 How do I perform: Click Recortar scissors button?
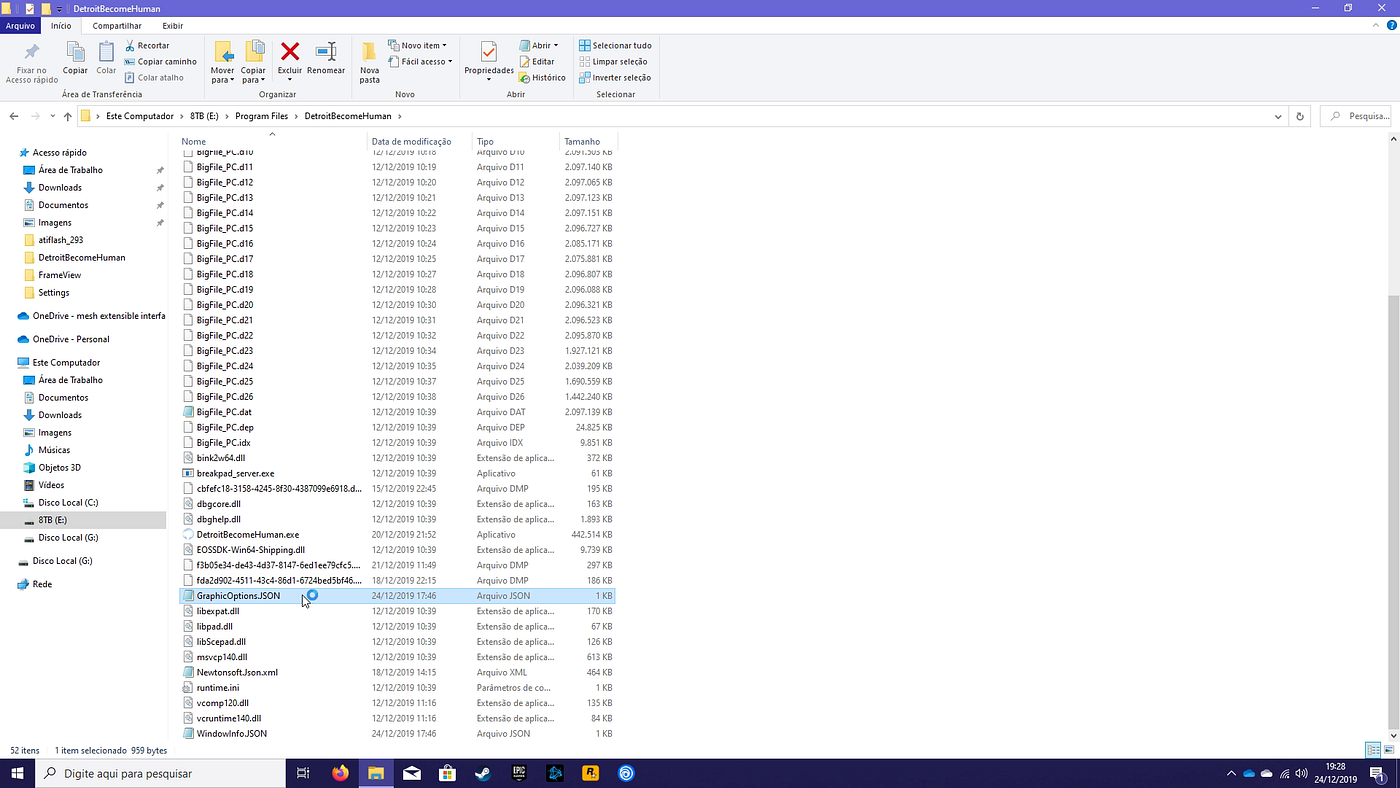147,45
